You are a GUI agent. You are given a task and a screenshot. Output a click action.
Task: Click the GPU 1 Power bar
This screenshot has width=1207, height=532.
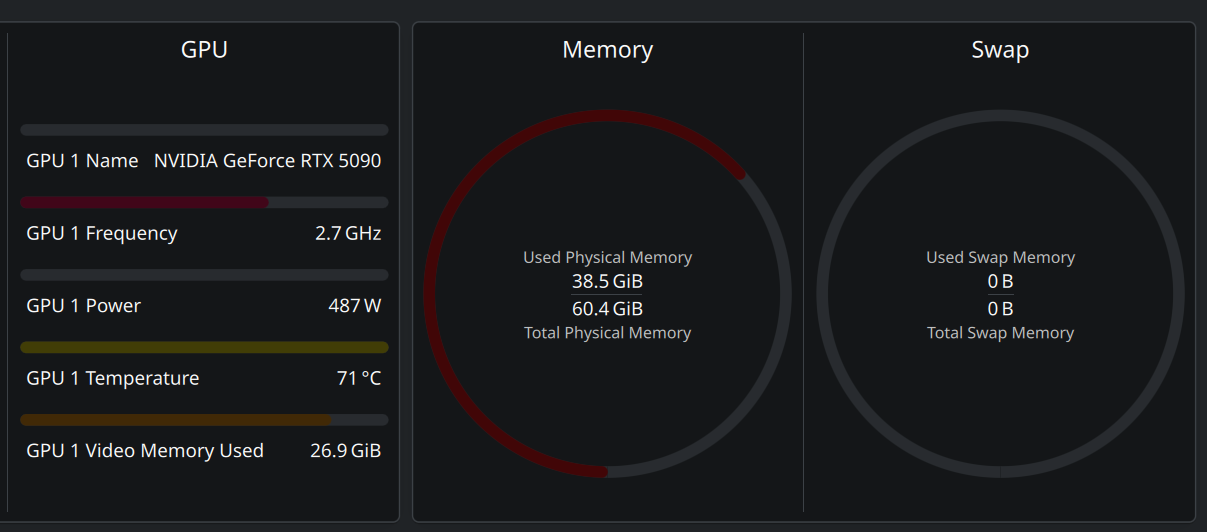pyautogui.click(x=204, y=275)
